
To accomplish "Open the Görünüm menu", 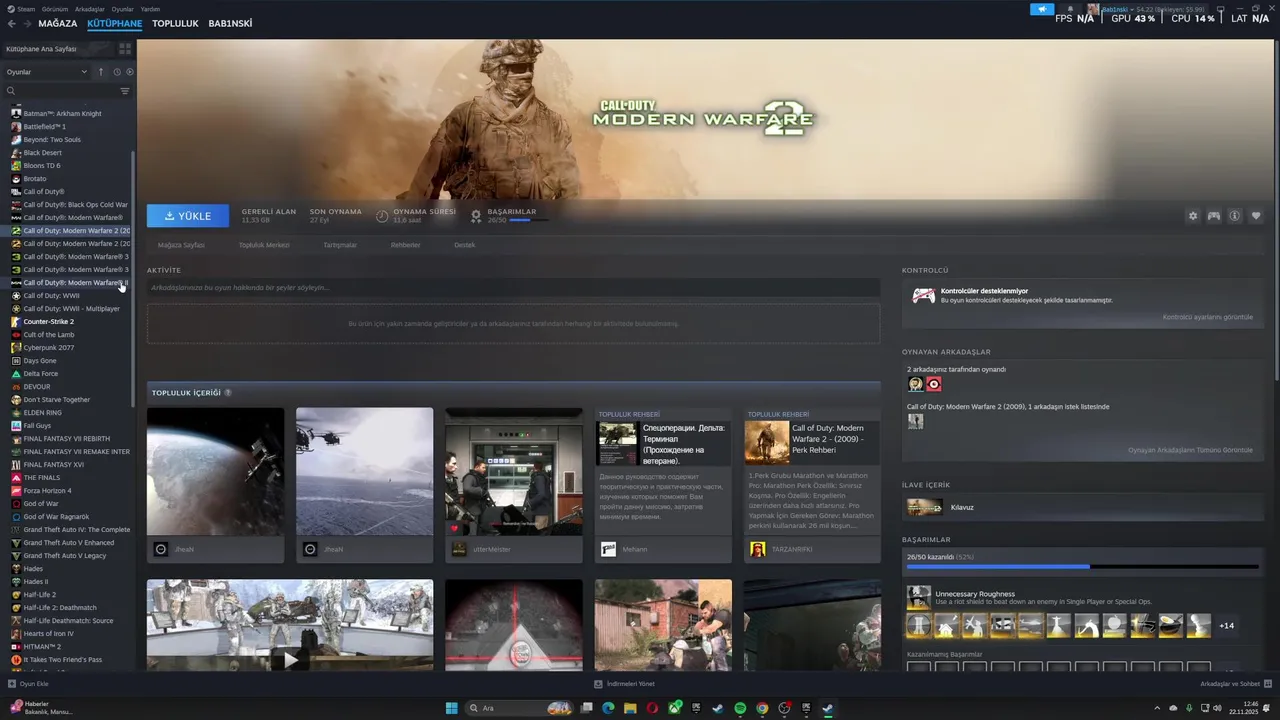I will [x=55, y=9].
